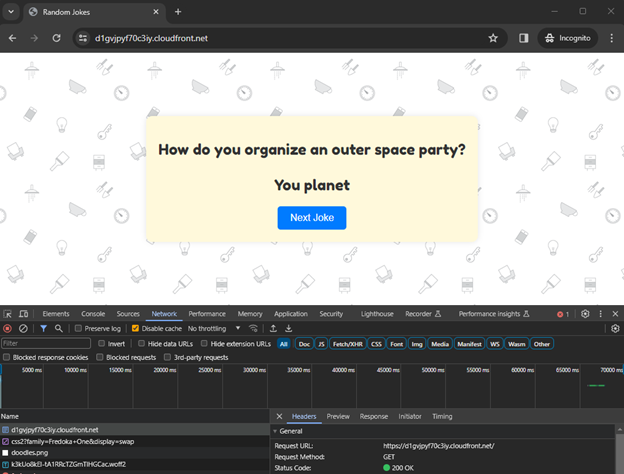The image size is (624, 474).
Task: Open the No throttling dropdown
Action: pos(214,328)
